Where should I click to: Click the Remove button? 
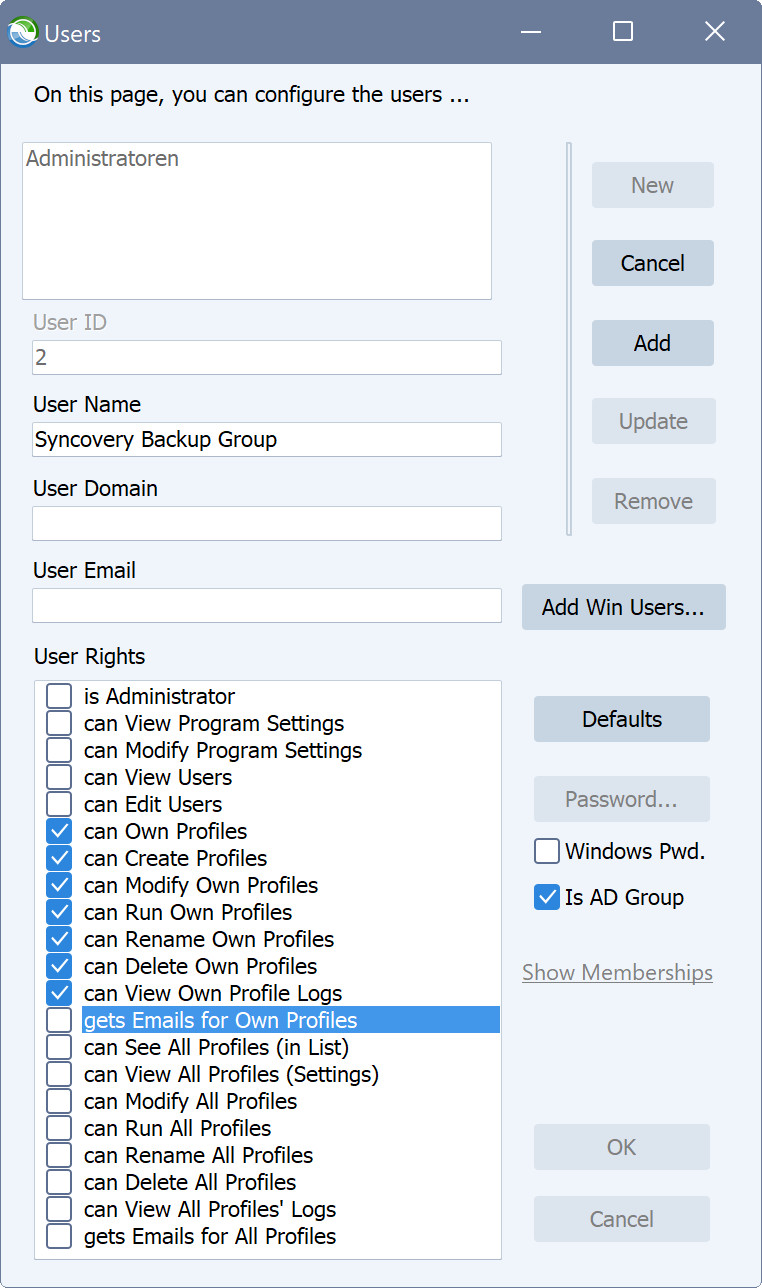653,501
